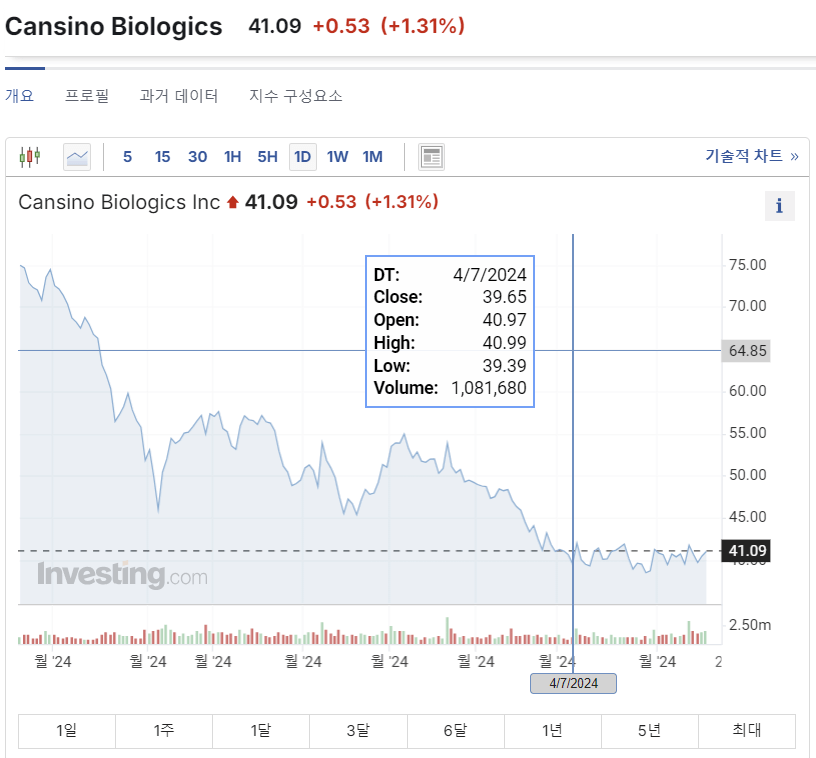Click the Investing.com watermark link
Screen dimensions: 816x758
[122, 575]
